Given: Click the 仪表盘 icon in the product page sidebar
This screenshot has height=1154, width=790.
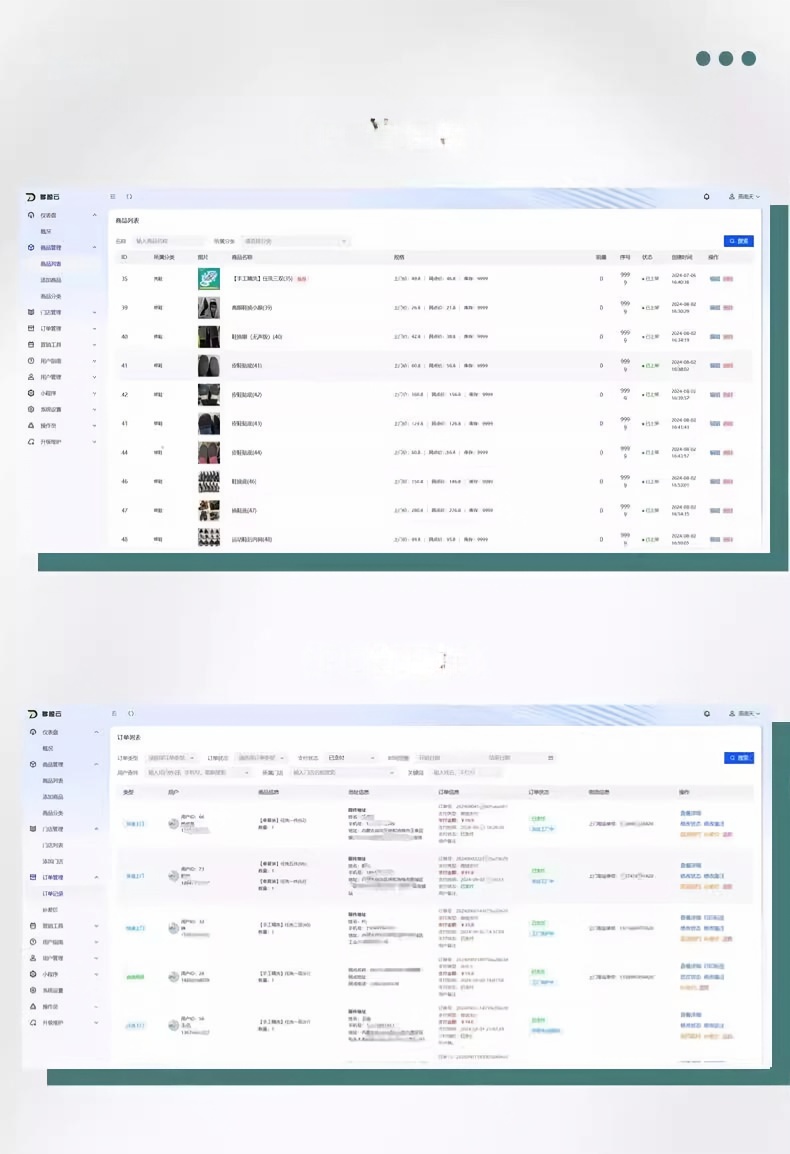Looking at the screenshot, I should (x=31, y=215).
